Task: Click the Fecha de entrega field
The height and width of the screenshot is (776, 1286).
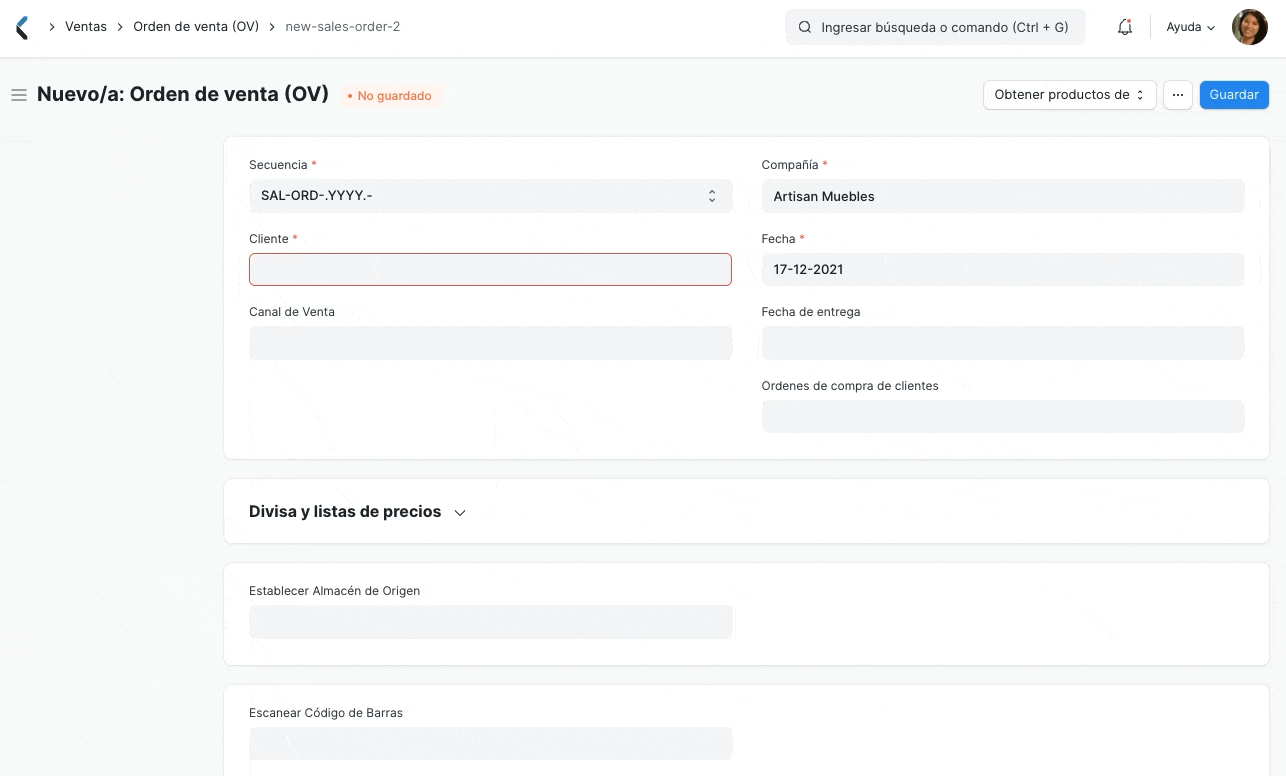Action: pos(1003,342)
